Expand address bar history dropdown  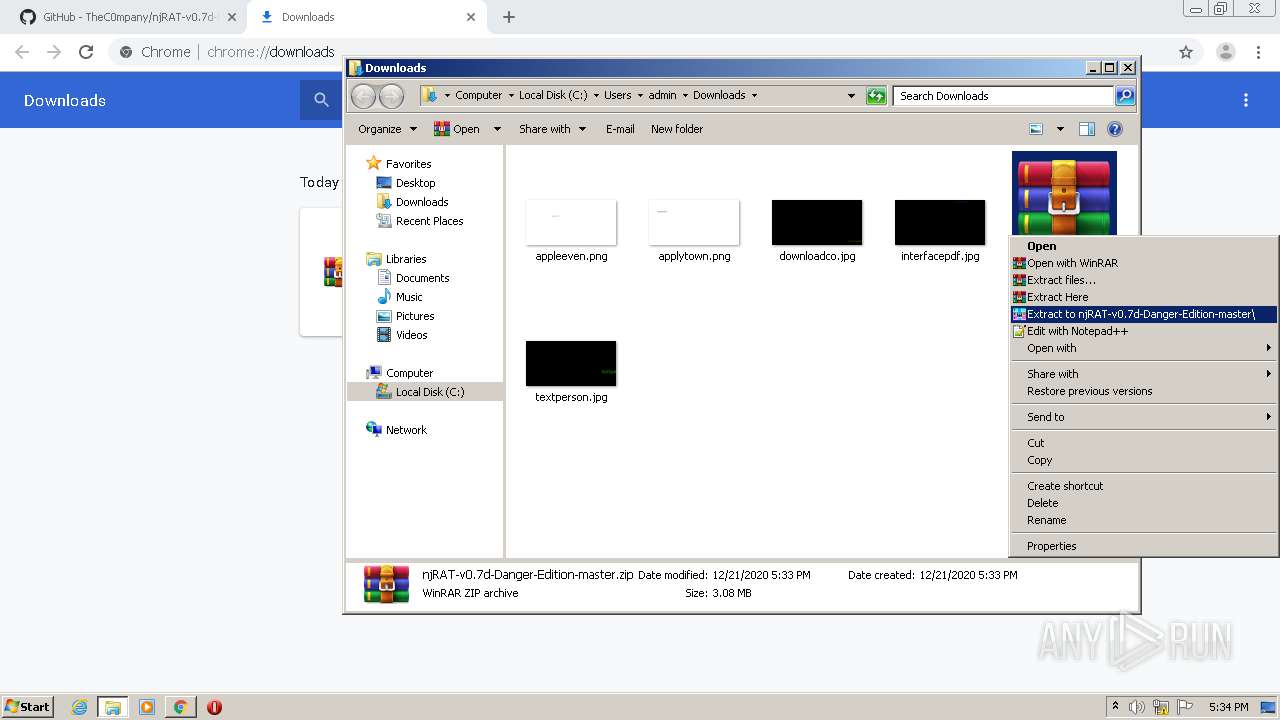coord(851,96)
